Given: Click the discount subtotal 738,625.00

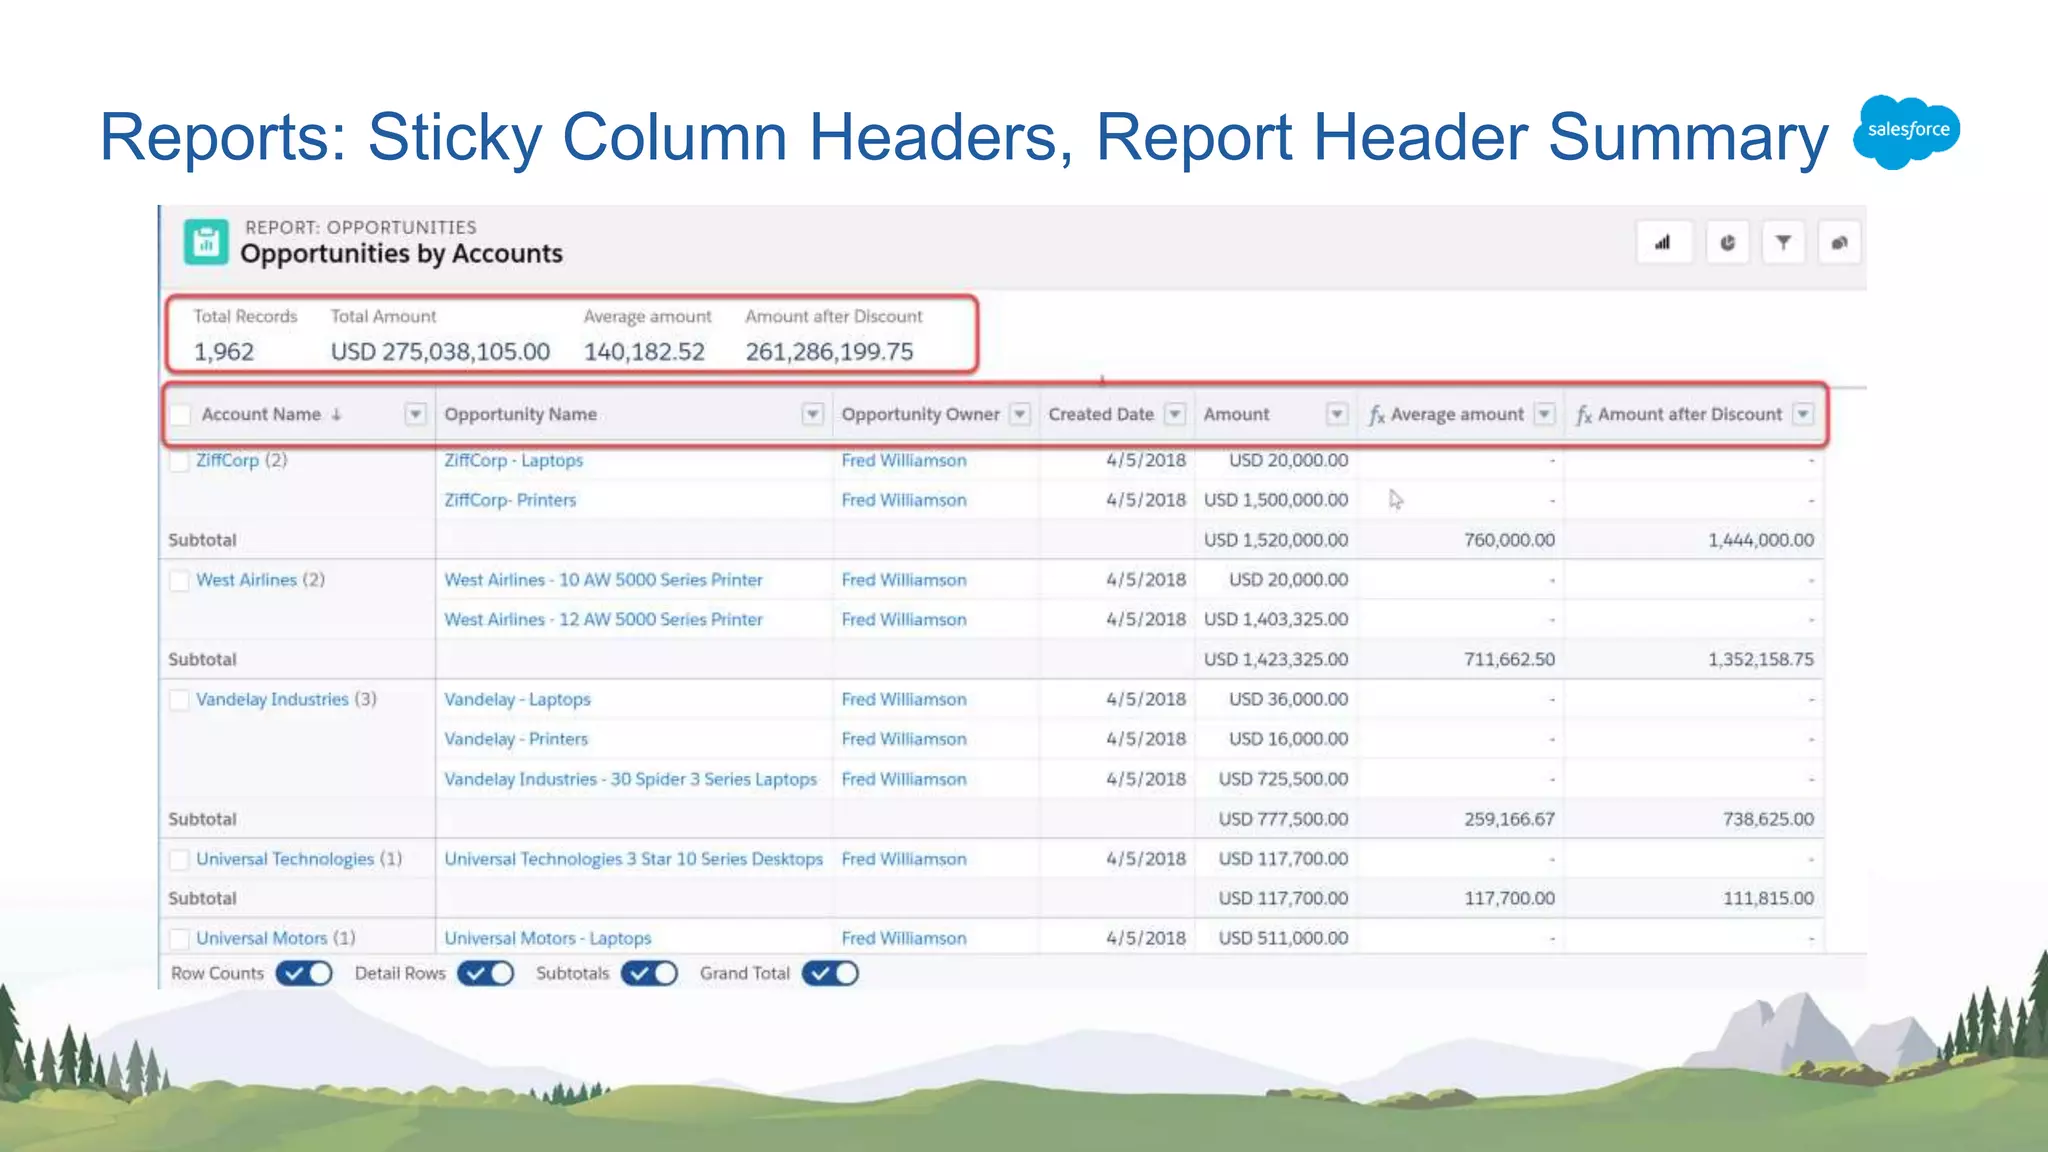Looking at the screenshot, I should [1768, 819].
